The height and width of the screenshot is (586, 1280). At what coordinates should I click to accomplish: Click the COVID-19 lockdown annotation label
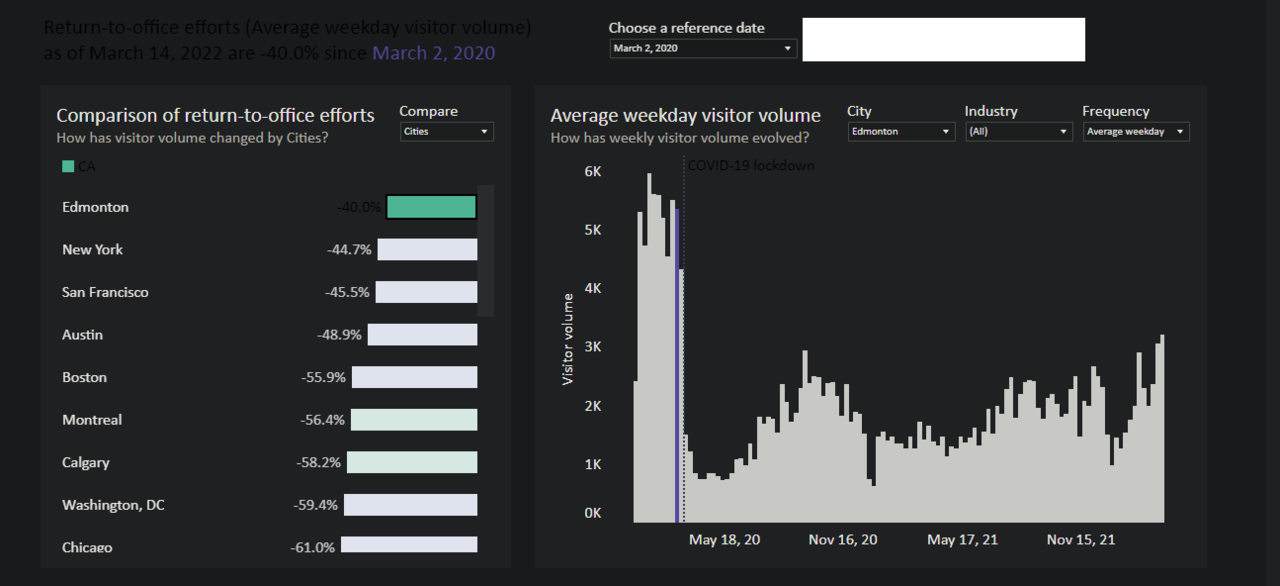(750, 165)
